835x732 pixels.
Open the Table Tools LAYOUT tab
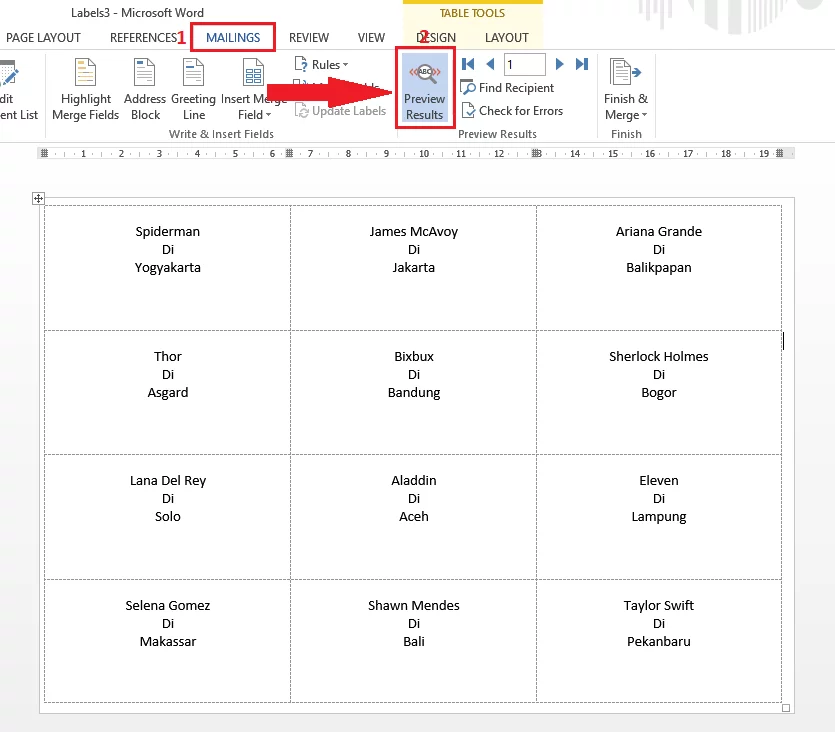pyautogui.click(x=506, y=37)
